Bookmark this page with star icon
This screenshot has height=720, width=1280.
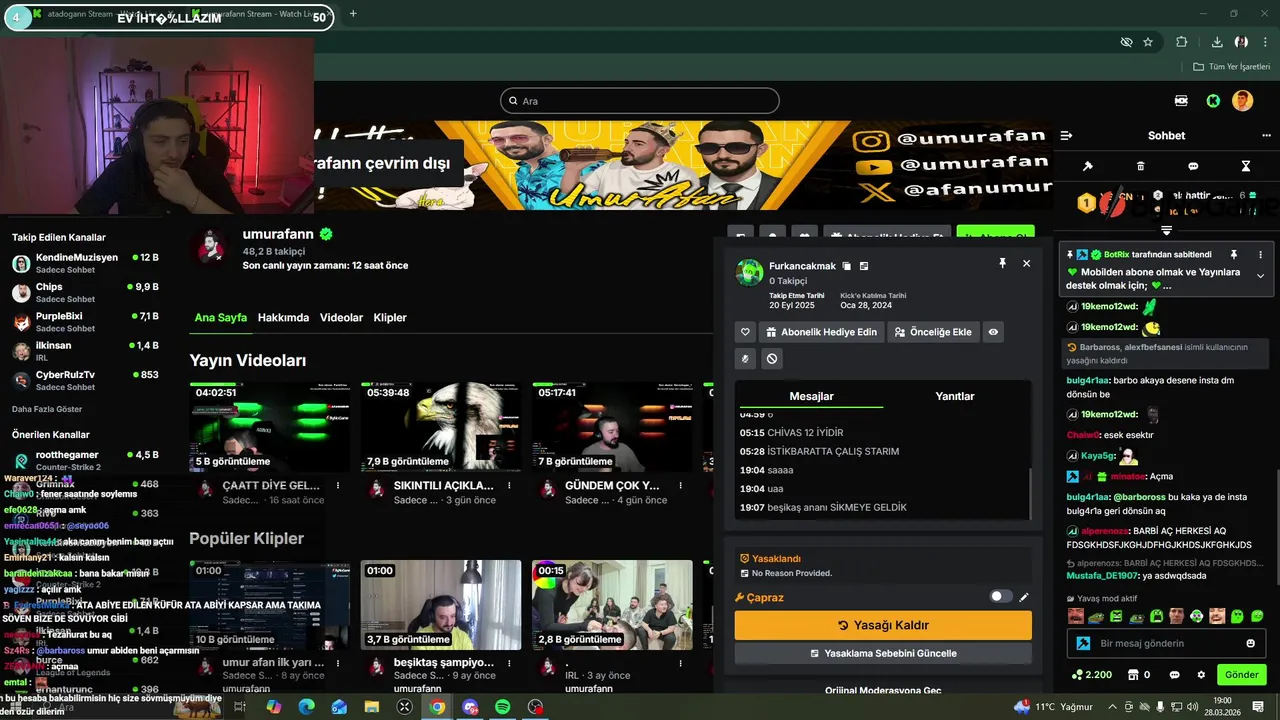pyautogui.click(x=1148, y=42)
